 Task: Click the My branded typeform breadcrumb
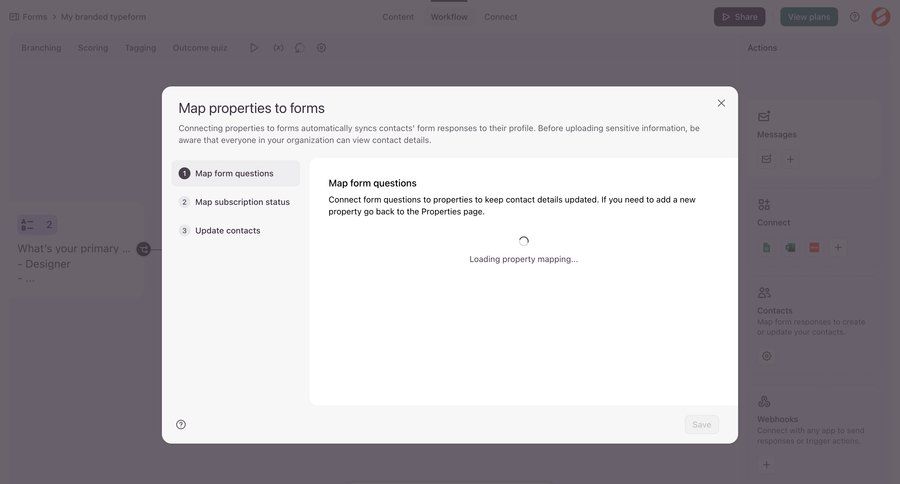tap(103, 17)
